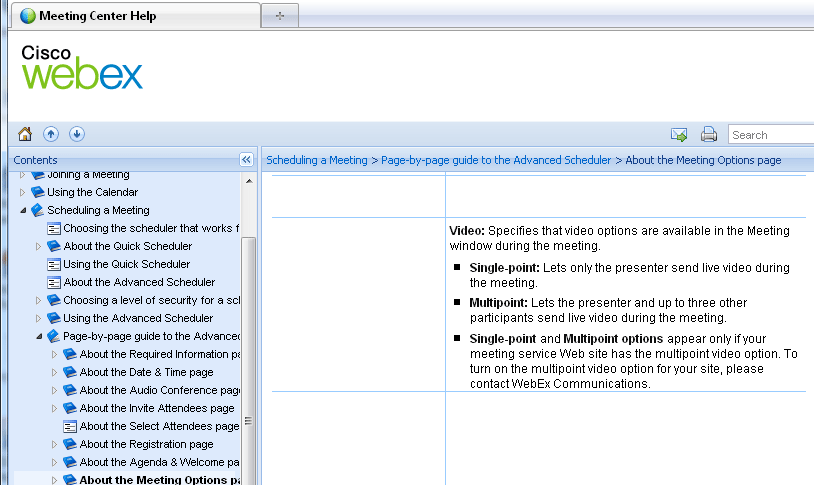Open About the Select Attendees page topic
Image resolution: width=814 pixels, height=485 pixels.
click(159, 426)
